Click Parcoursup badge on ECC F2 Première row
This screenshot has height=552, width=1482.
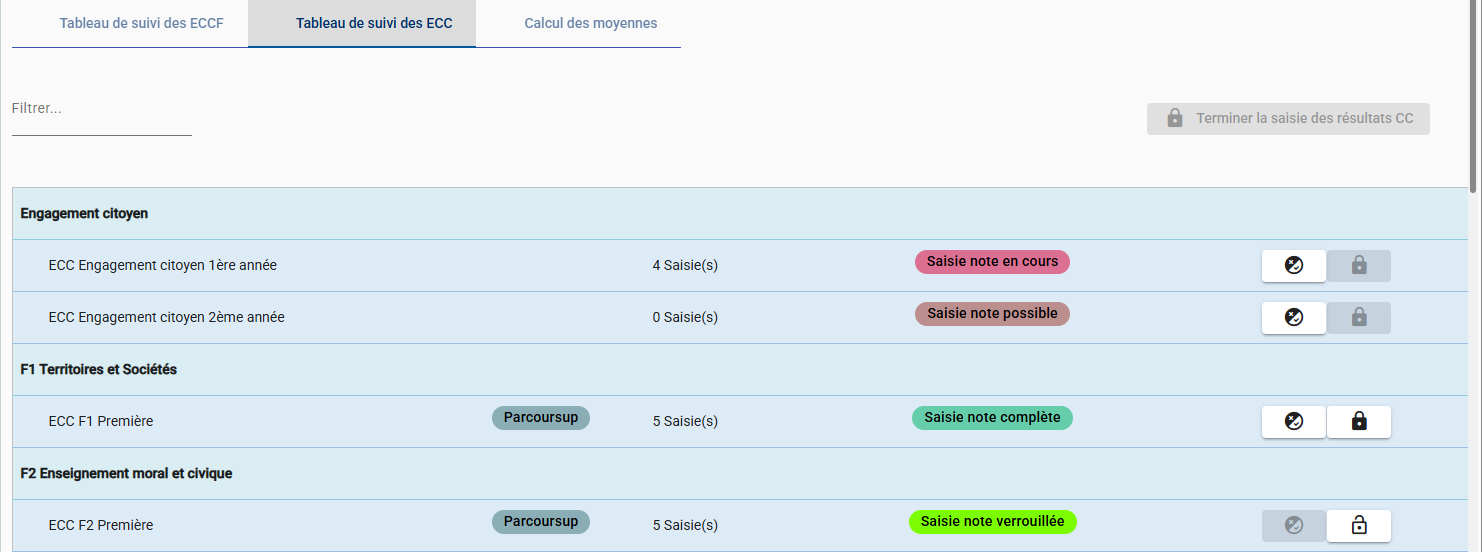pos(541,522)
